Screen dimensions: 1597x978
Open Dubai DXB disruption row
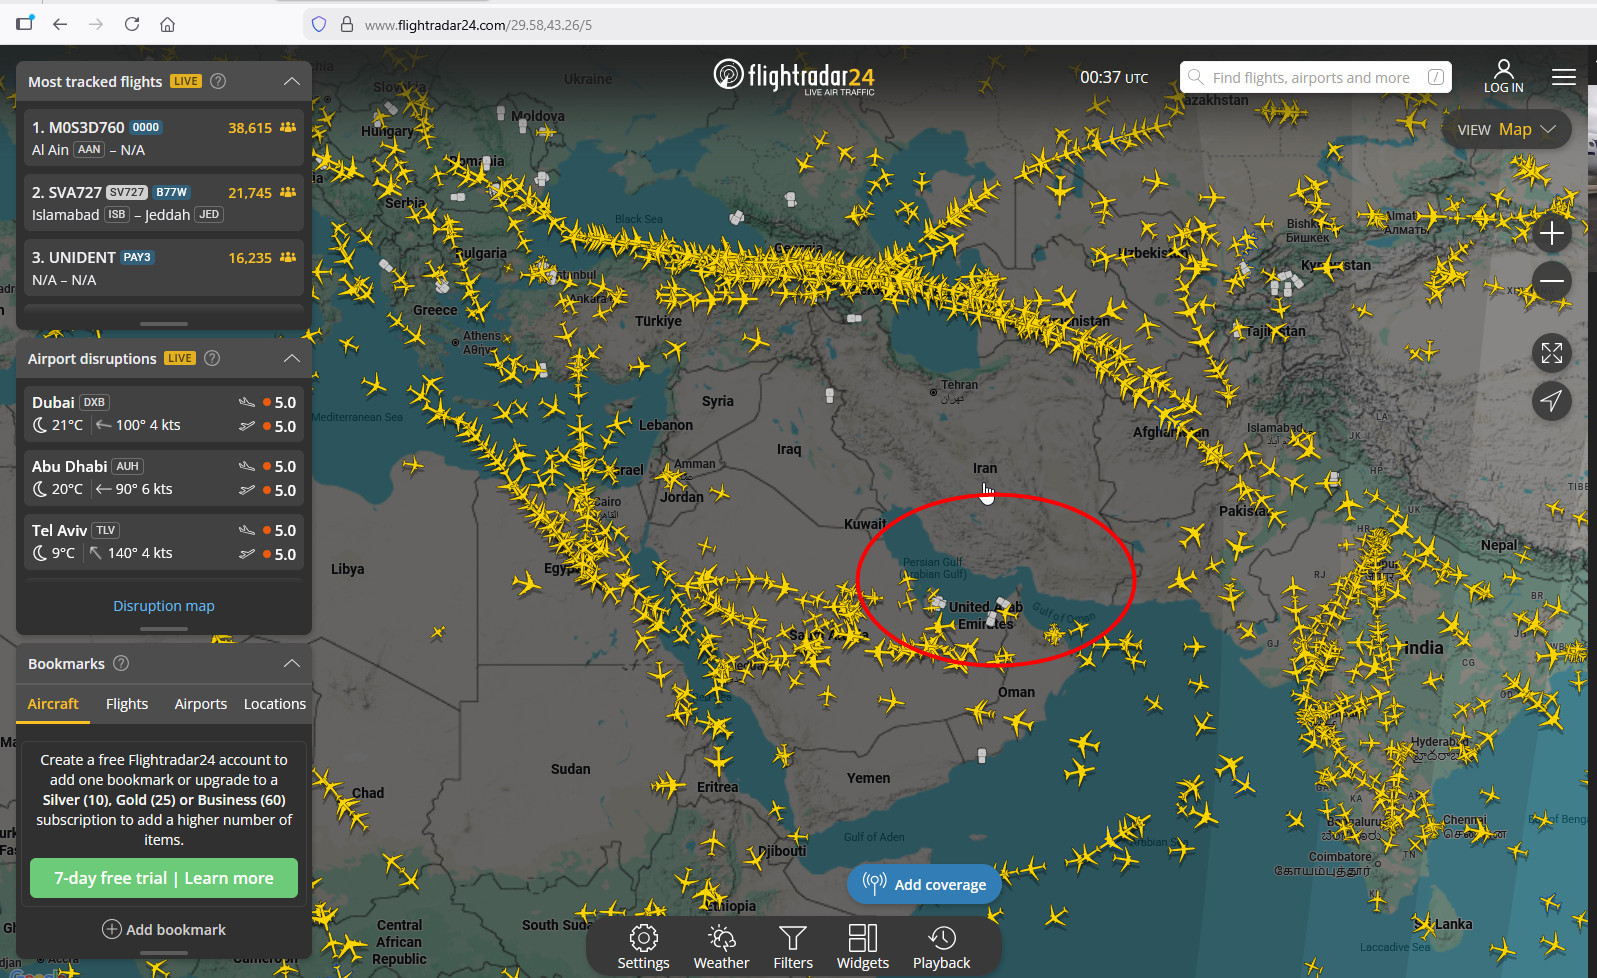click(x=164, y=414)
